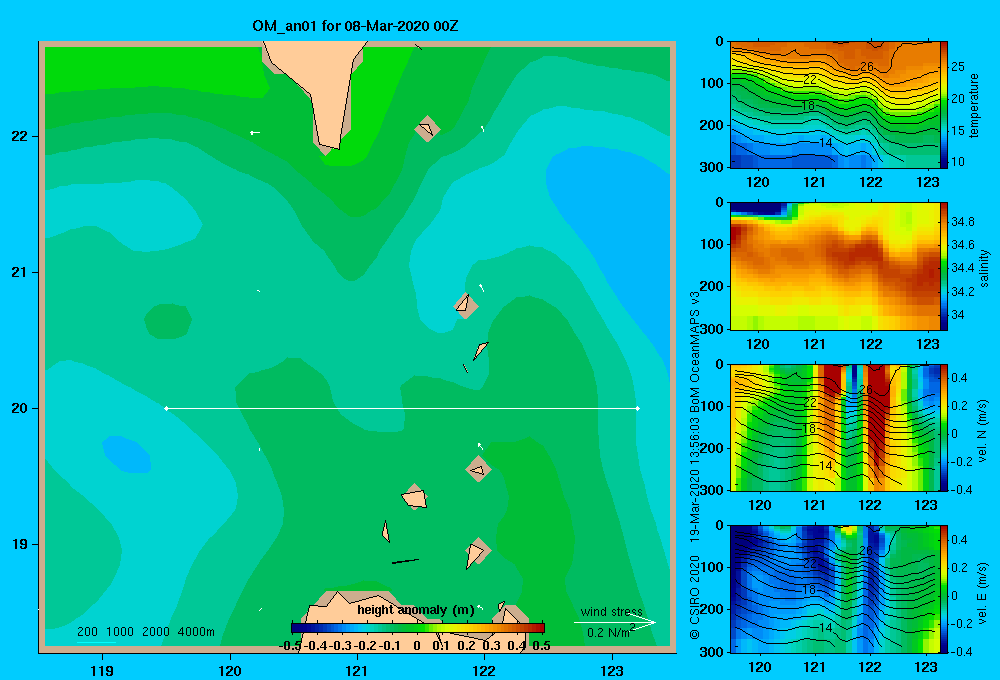
Task: Click the '200' depth contour legend entry
Action: [x=87, y=632]
